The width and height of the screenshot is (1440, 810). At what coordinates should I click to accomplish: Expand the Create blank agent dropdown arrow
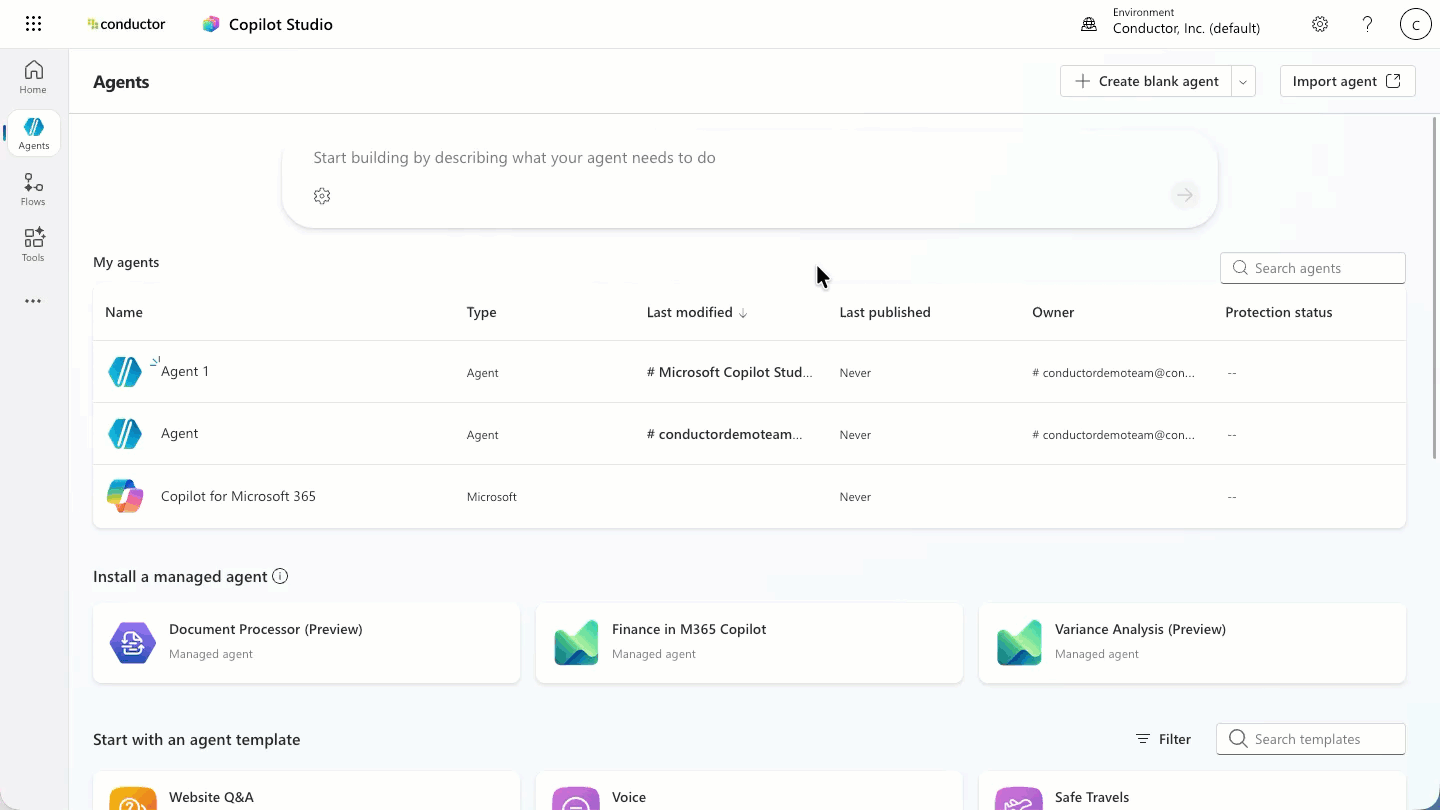[x=1243, y=82]
